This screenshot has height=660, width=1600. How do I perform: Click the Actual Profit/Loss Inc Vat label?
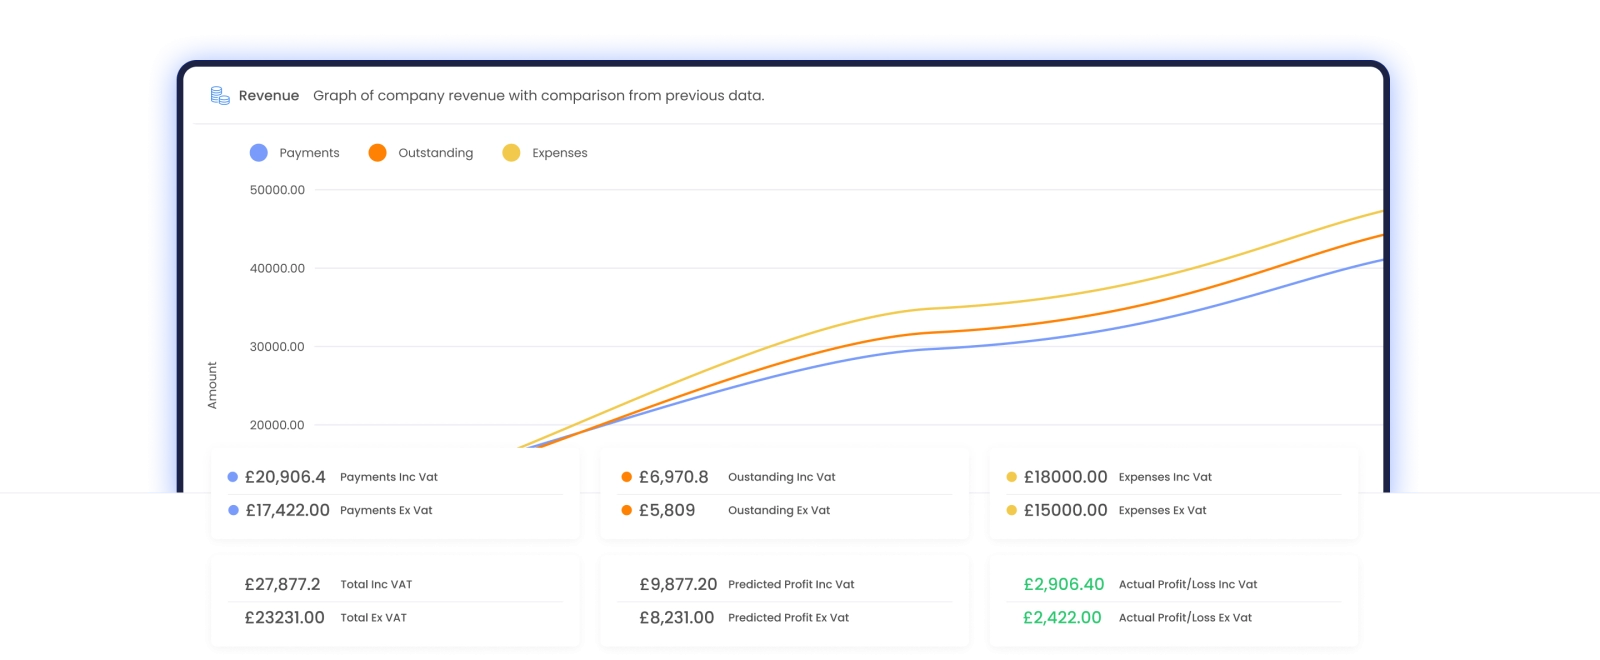click(x=1188, y=584)
